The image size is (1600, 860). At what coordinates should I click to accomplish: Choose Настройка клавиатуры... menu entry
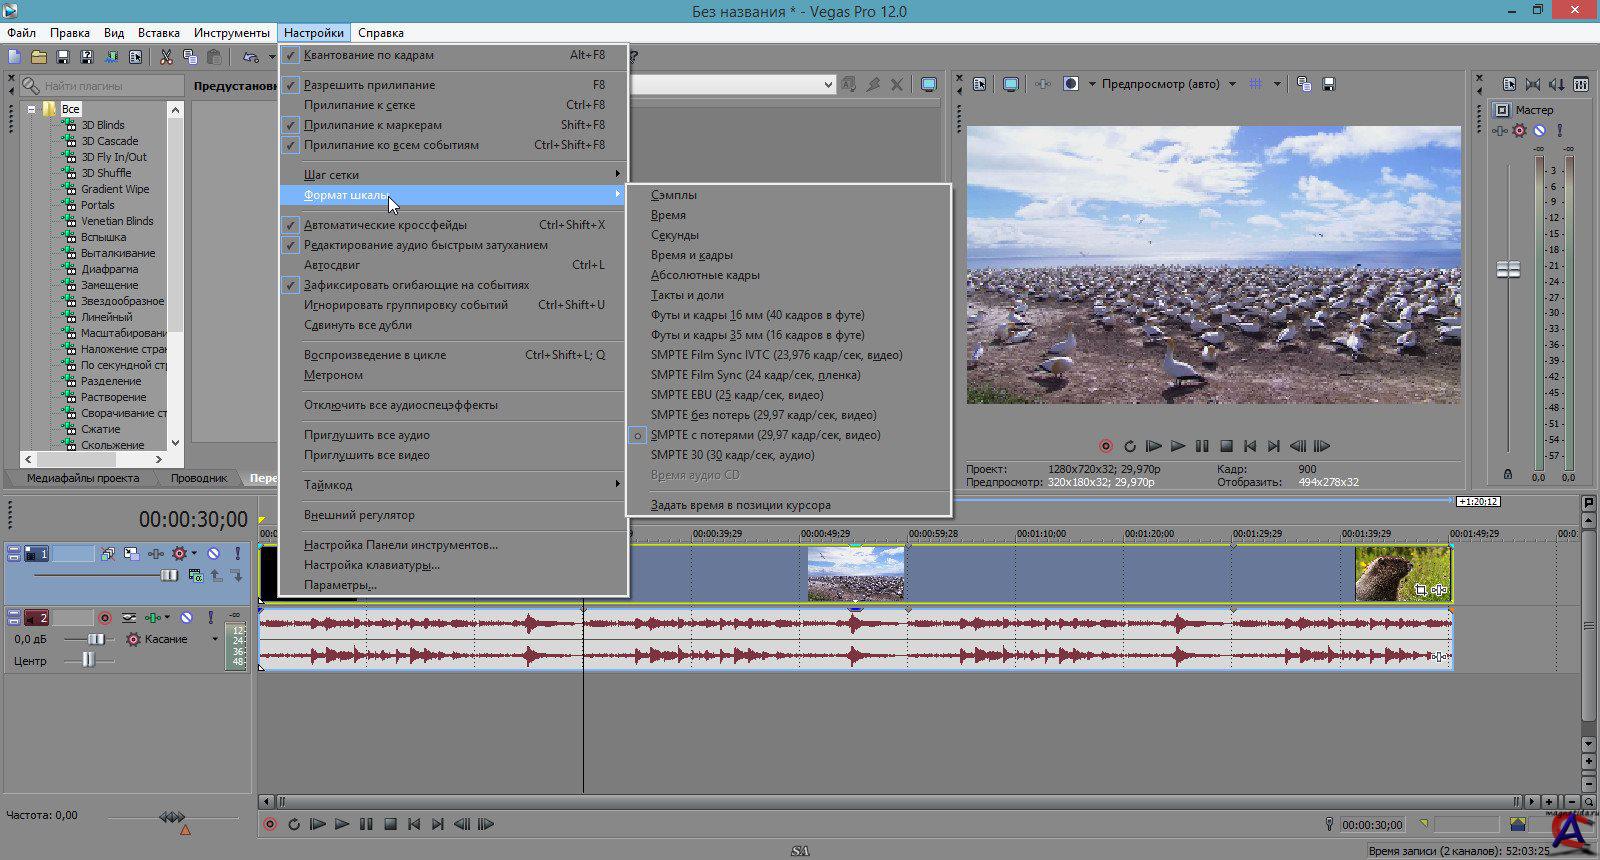[x=371, y=565]
